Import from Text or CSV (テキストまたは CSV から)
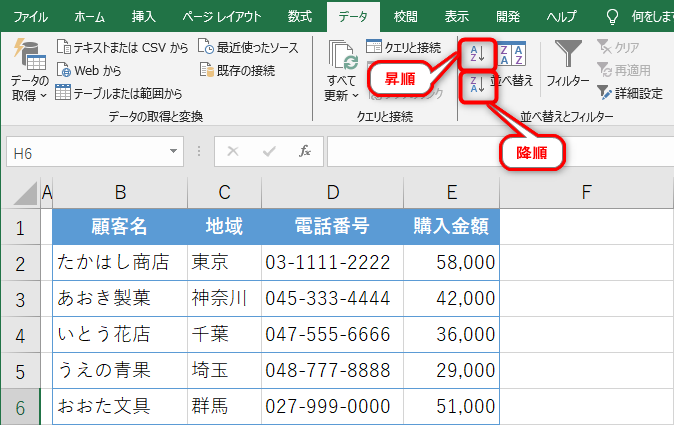Image resolution: width=674 pixels, height=425 pixels. (123, 46)
